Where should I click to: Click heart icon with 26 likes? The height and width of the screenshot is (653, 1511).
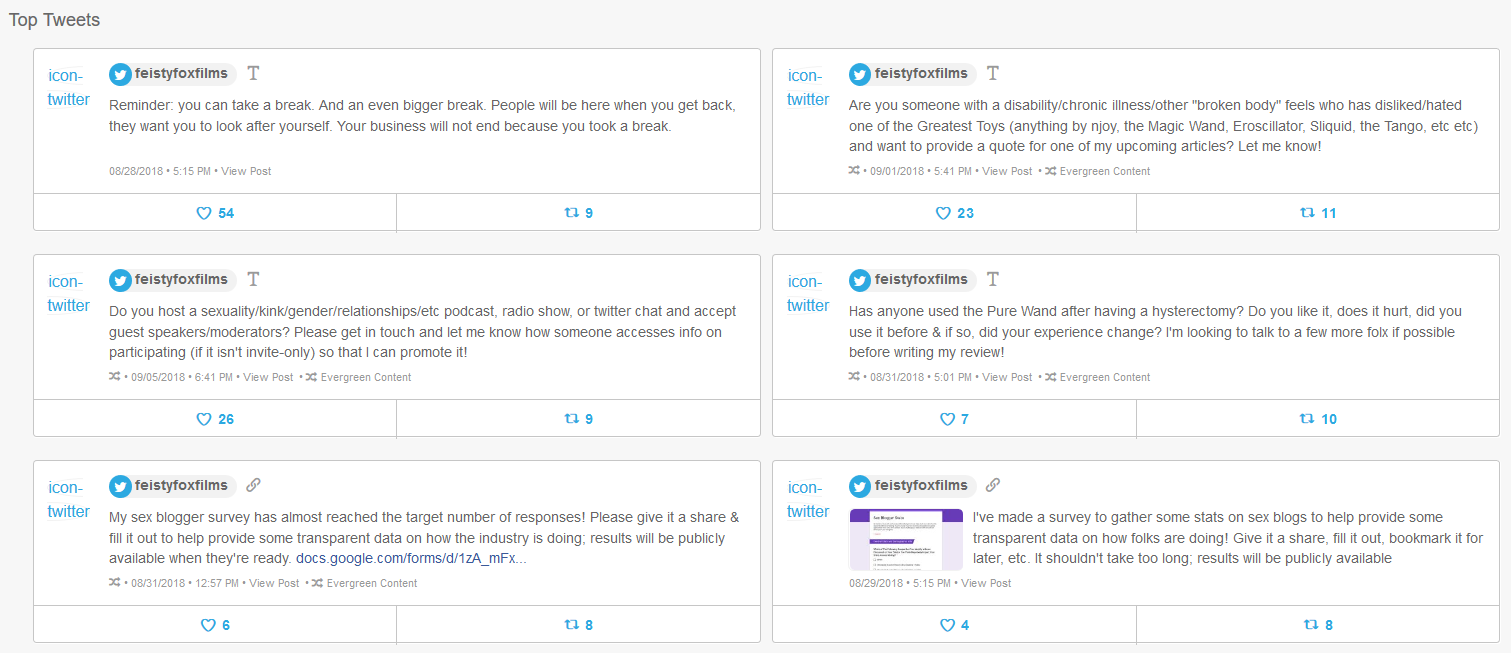coord(204,419)
